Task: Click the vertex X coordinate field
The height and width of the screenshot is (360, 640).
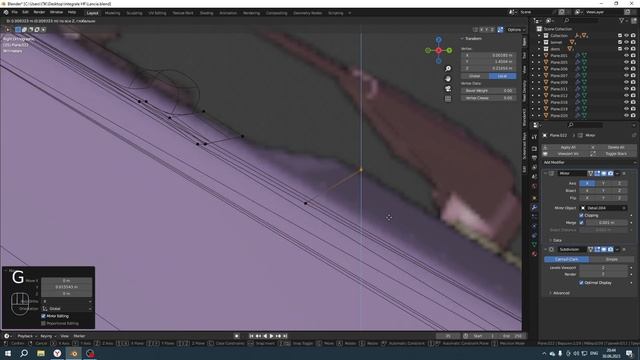Action: (489, 55)
